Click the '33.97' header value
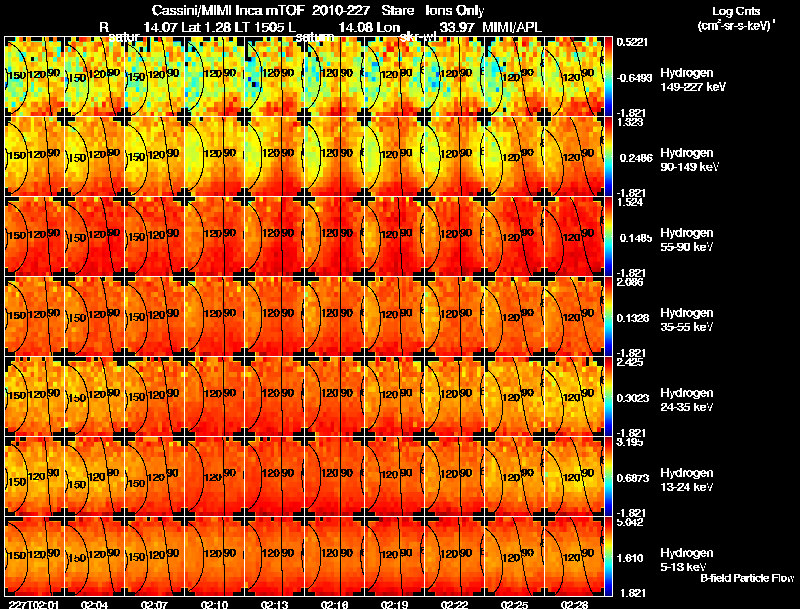This screenshot has width=800, height=609. (x=457, y=27)
